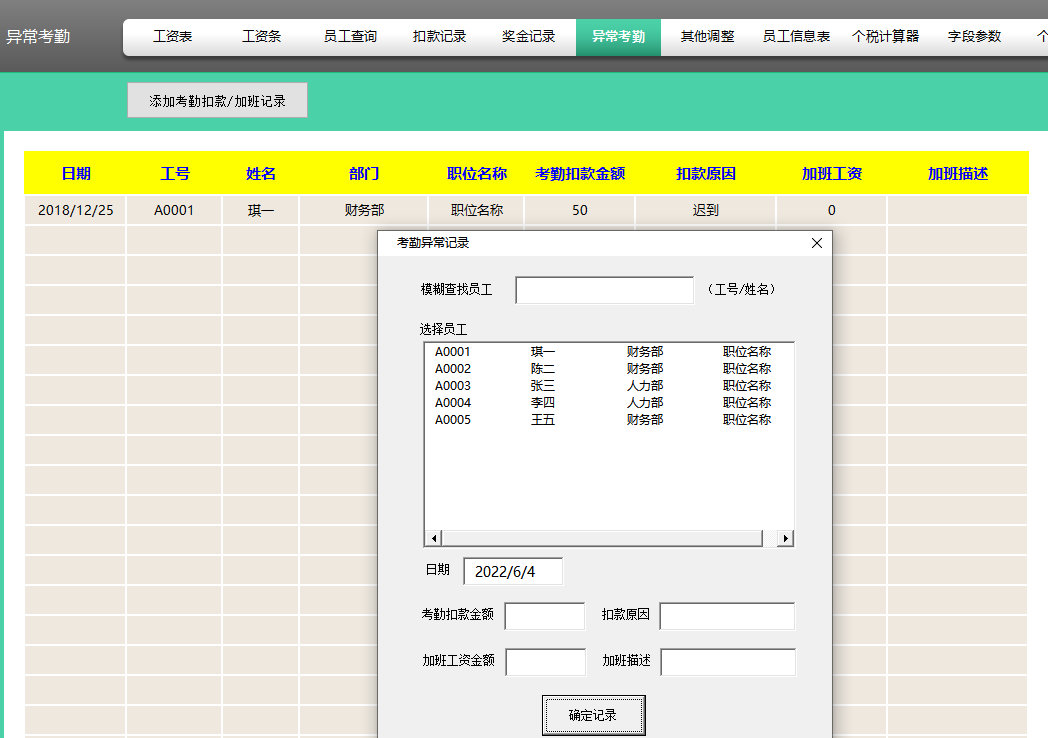Click the 日期 date field showing 2022/6/4
Viewport: 1048px width, 738px height.
click(513, 570)
